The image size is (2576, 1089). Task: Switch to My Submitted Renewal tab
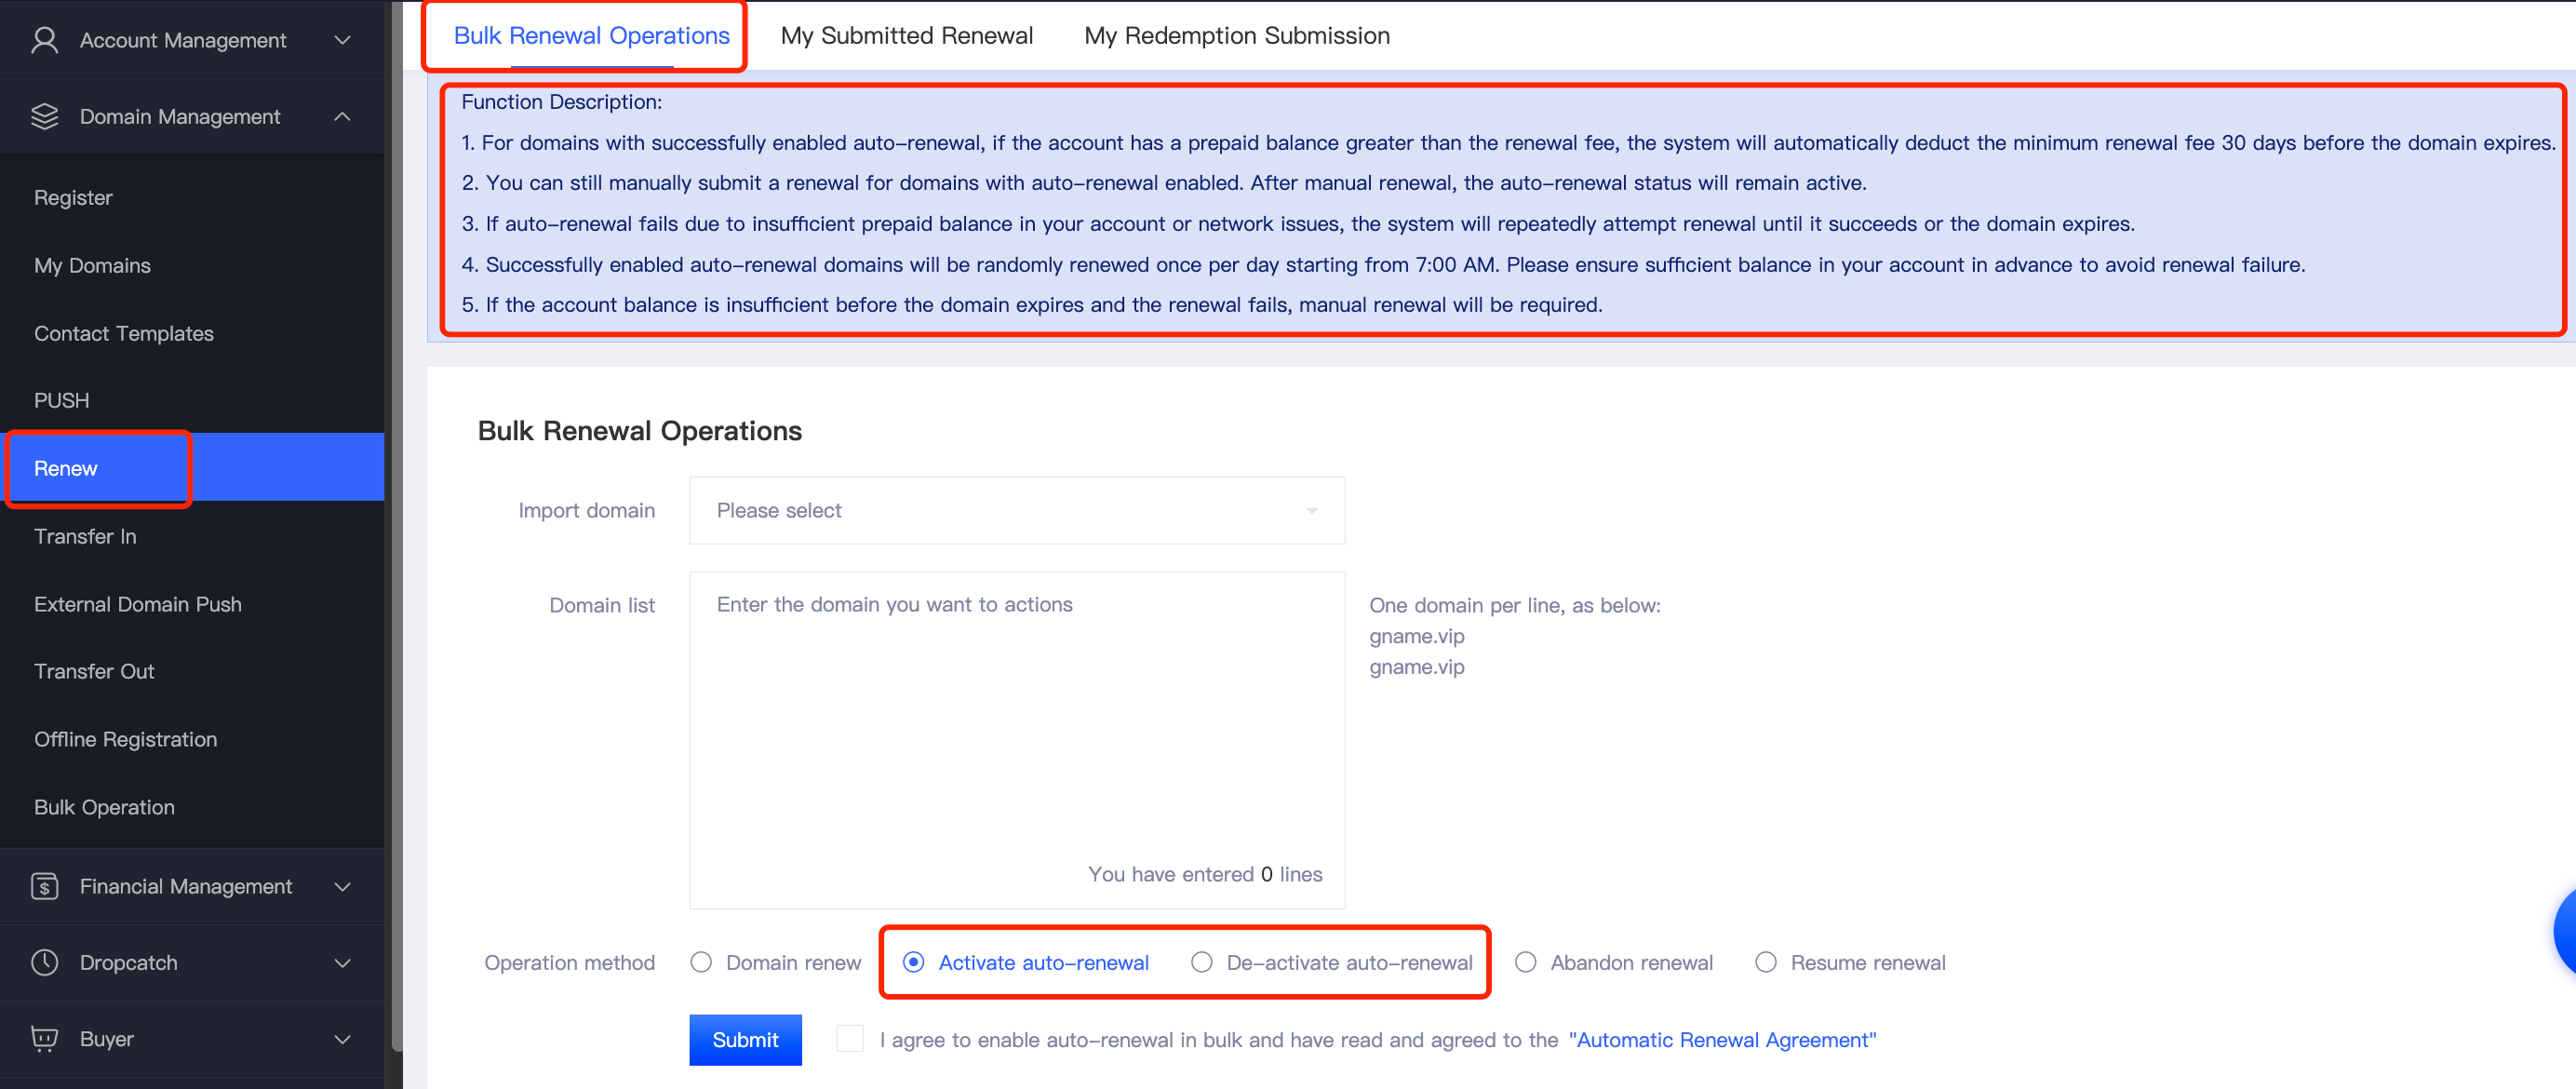pos(906,36)
